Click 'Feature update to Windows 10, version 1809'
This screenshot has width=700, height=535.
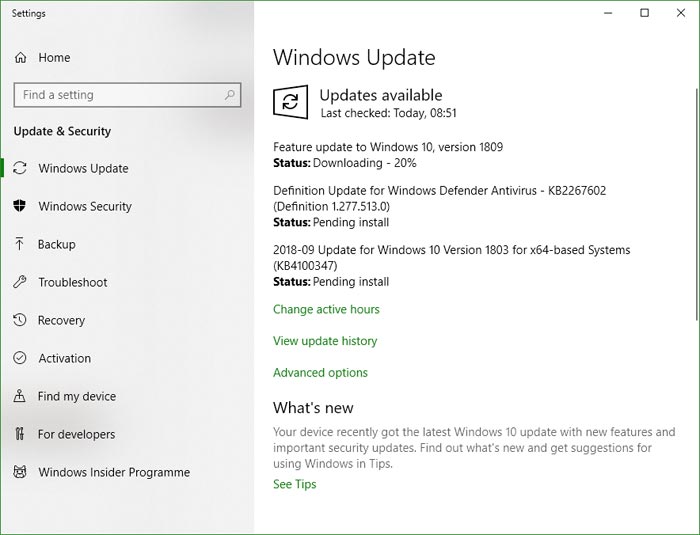pyautogui.click(x=388, y=147)
